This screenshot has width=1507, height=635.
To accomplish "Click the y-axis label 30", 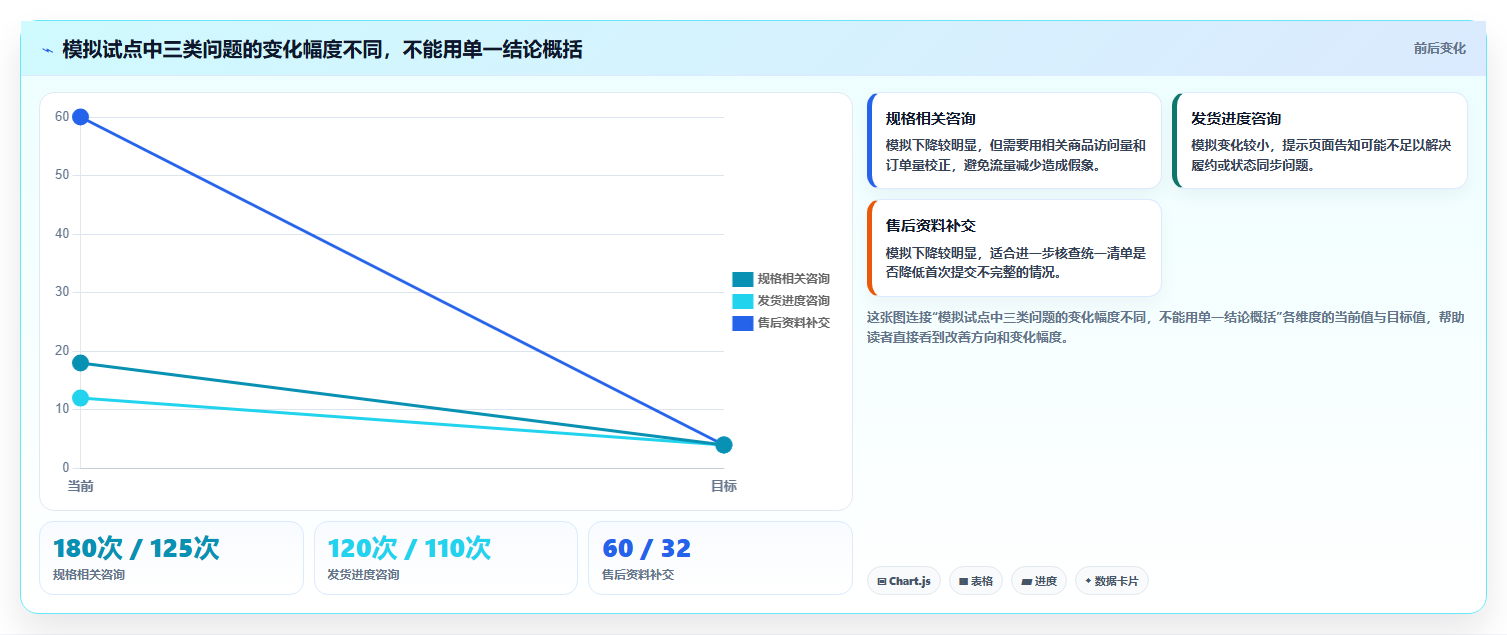I will (x=62, y=292).
